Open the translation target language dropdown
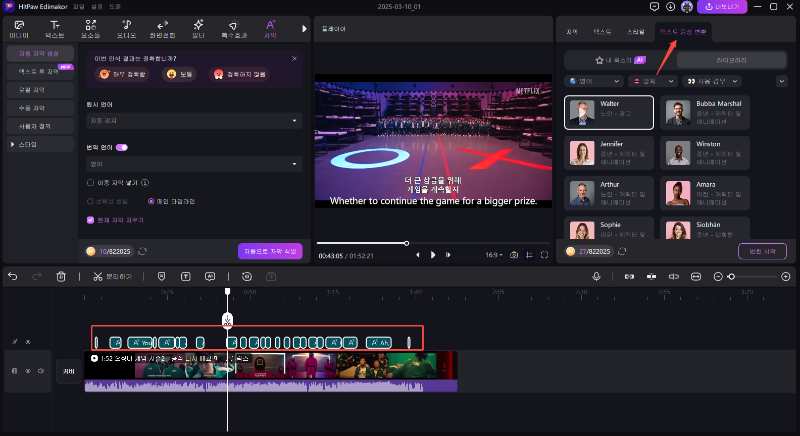Image resolution: width=800 pixels, height=436 pixels. [194, 164]
